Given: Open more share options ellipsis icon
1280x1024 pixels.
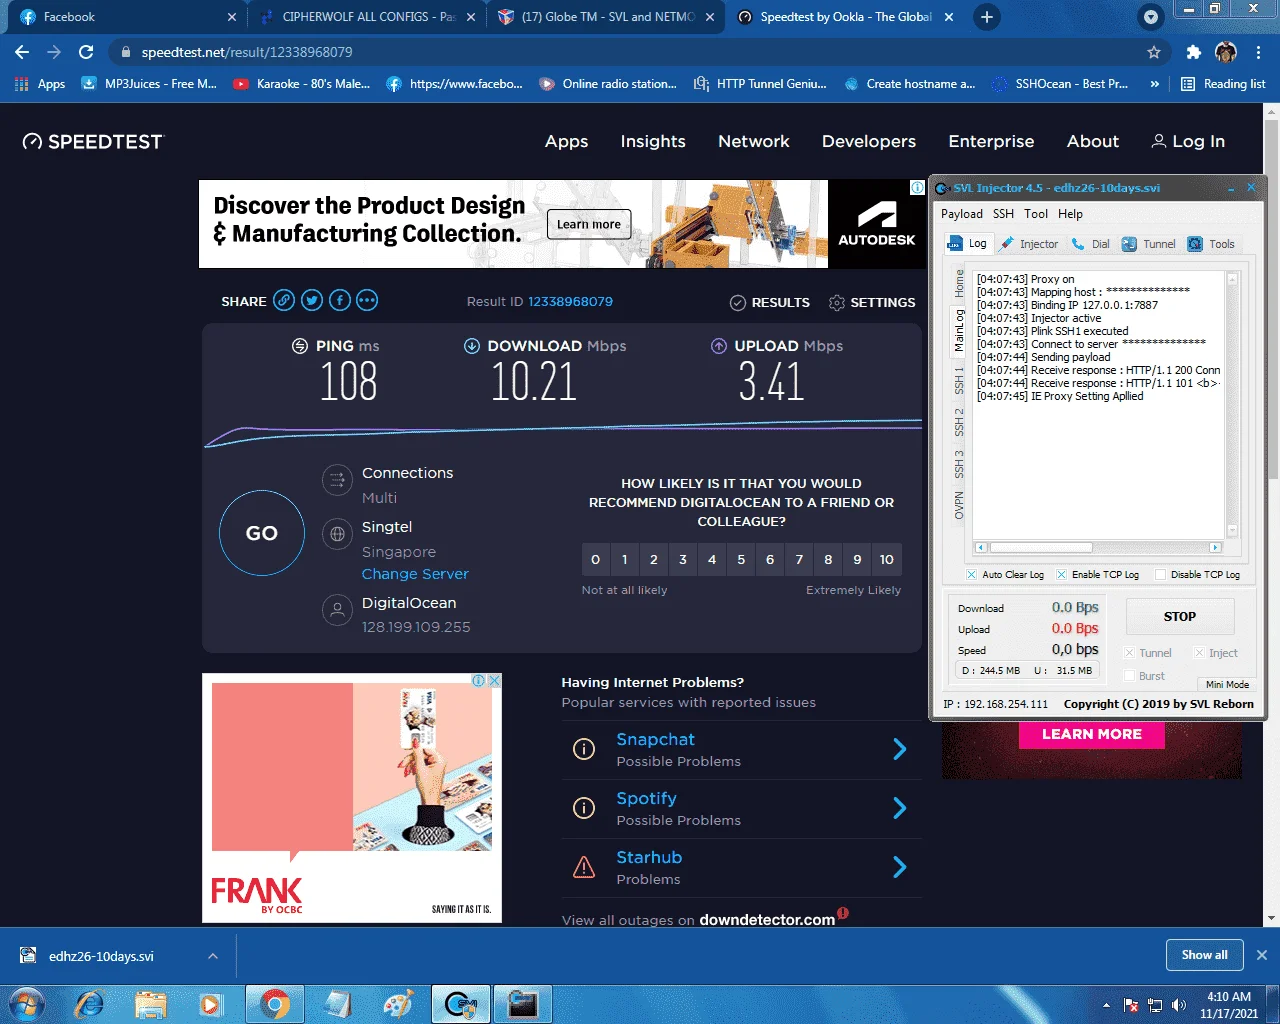Looking at the screenshot, I should coord(367,300).
